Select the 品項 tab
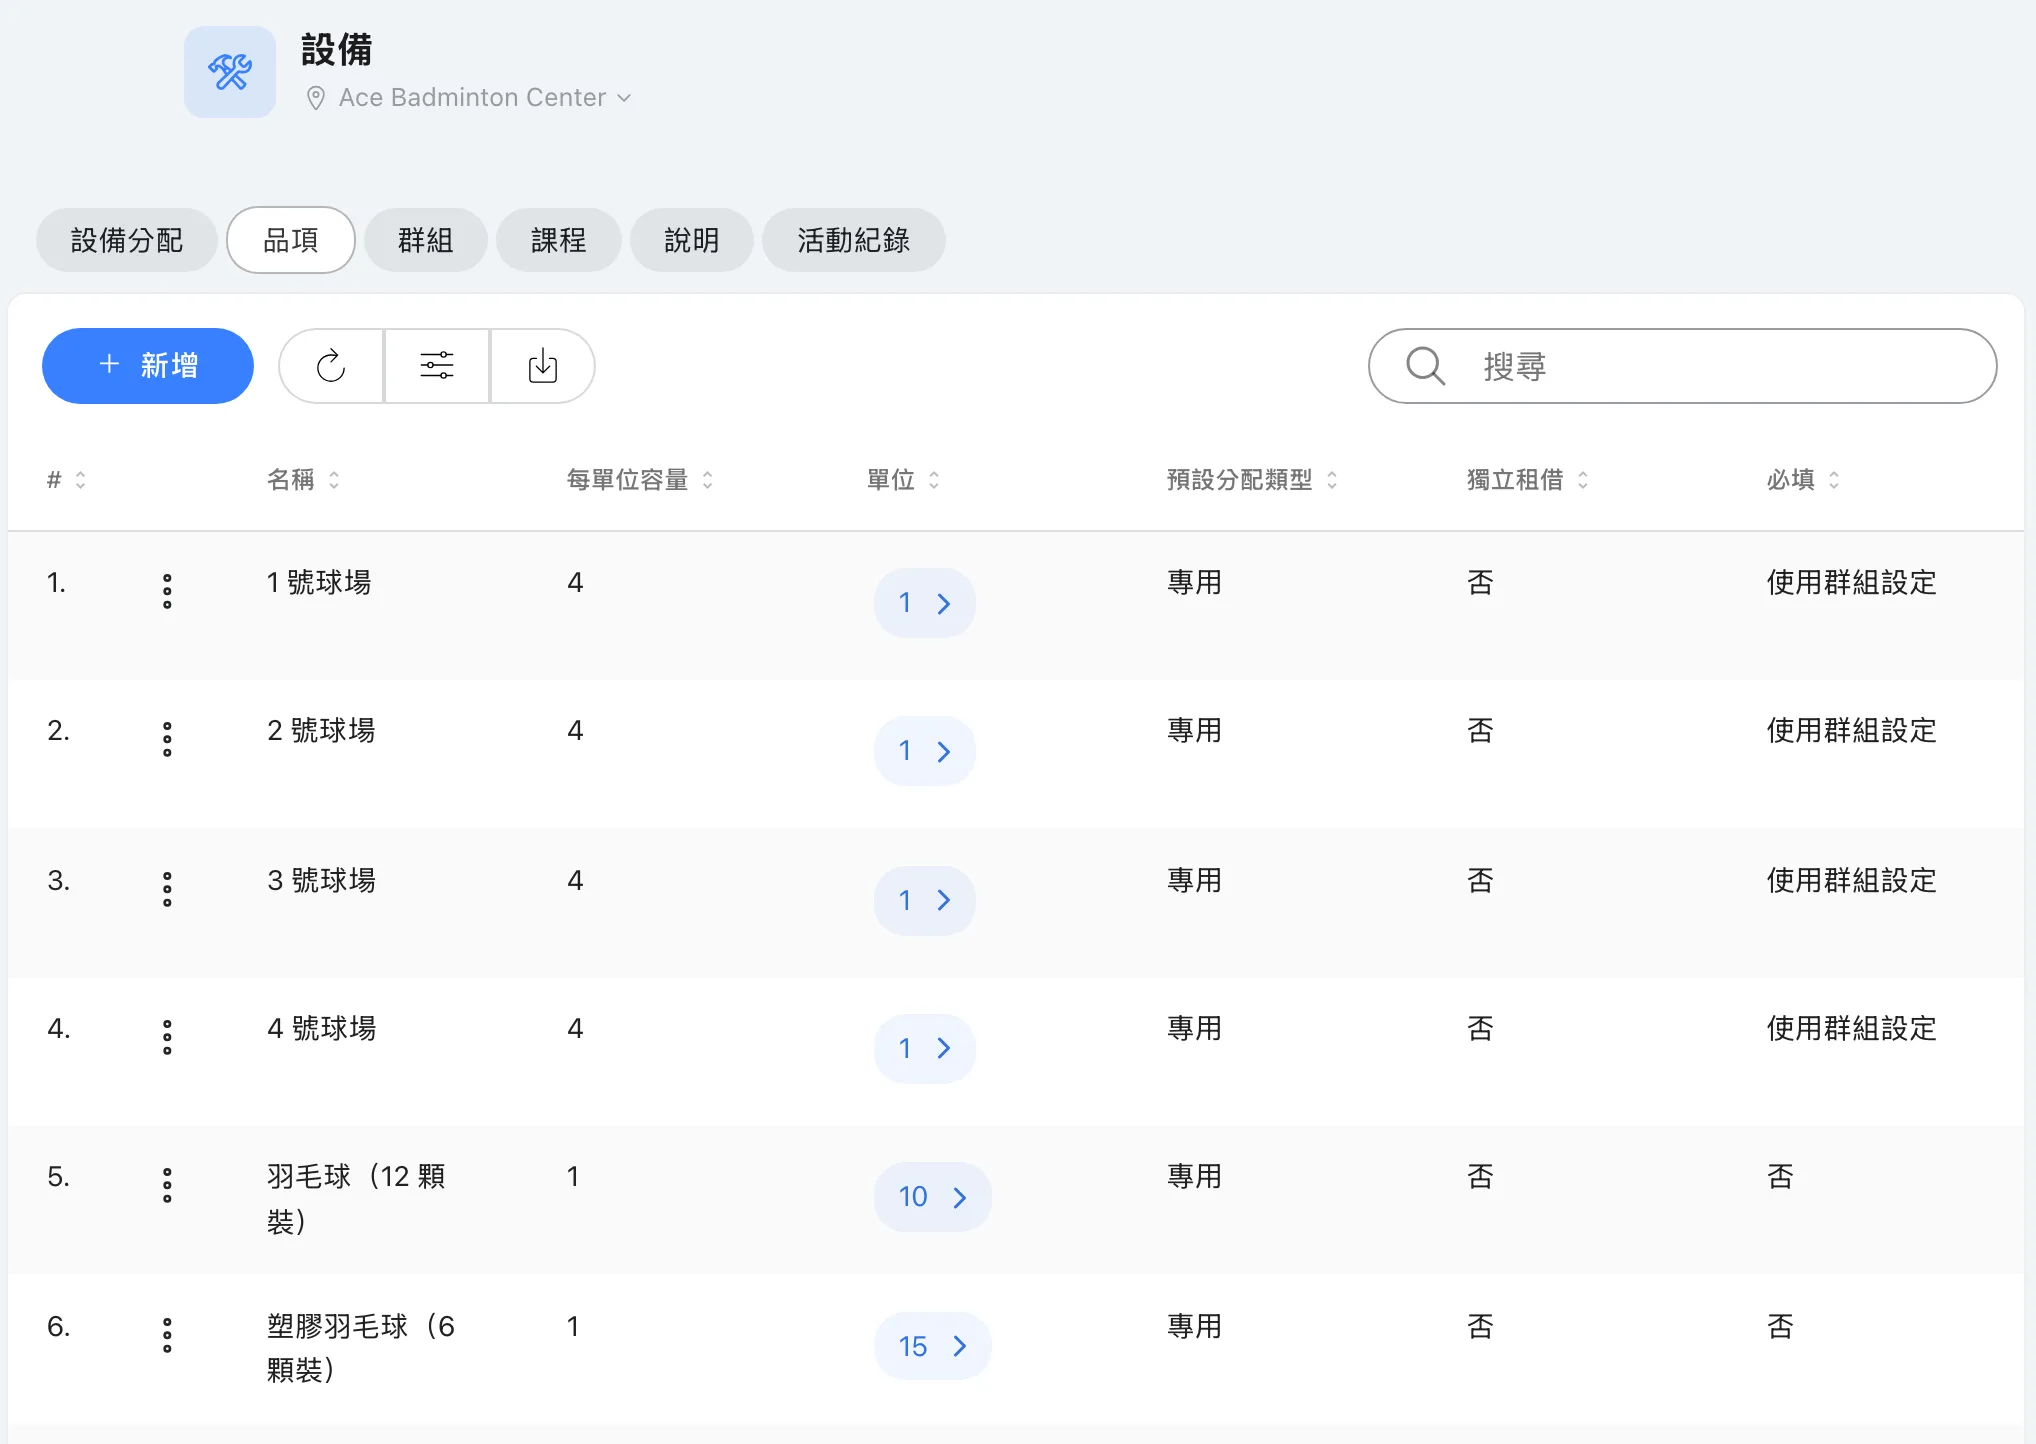This screenshot has width=2036, height=1444. (x=291, y=240)
